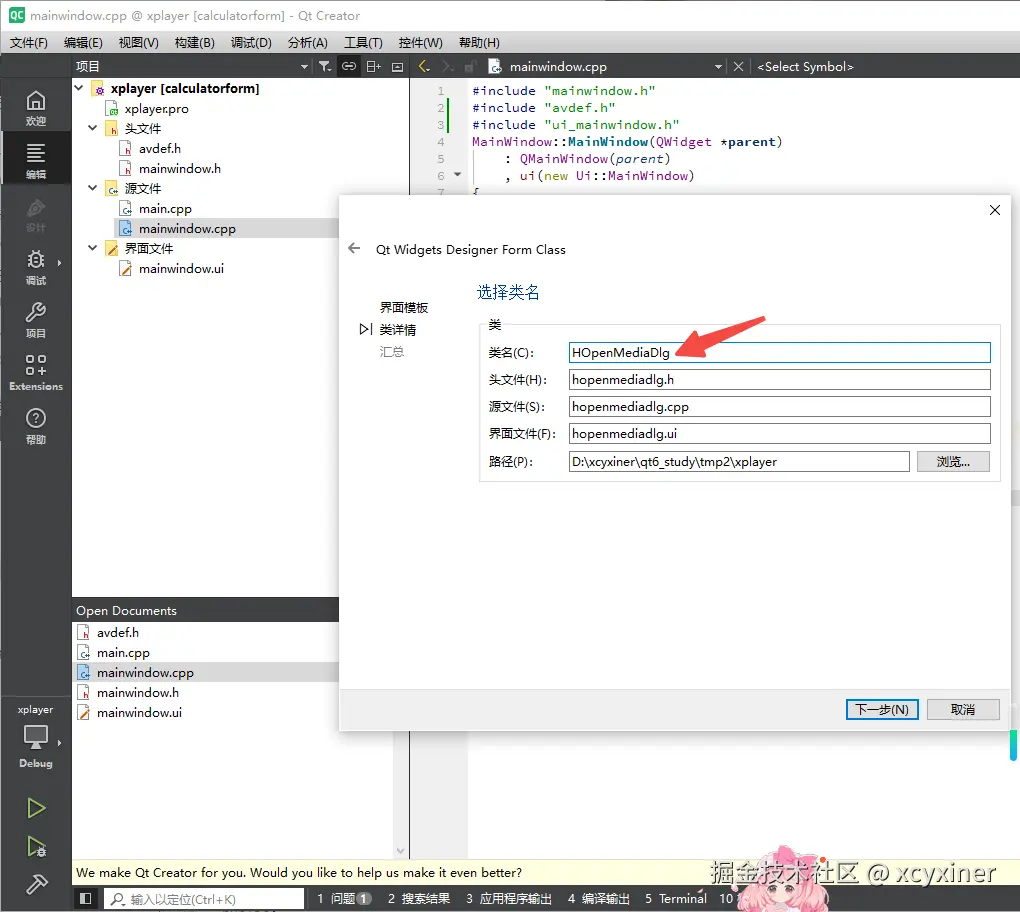Collapse the 源文件 folder
Viewport: 1020px width, 912px height.
tap(92, 188)
